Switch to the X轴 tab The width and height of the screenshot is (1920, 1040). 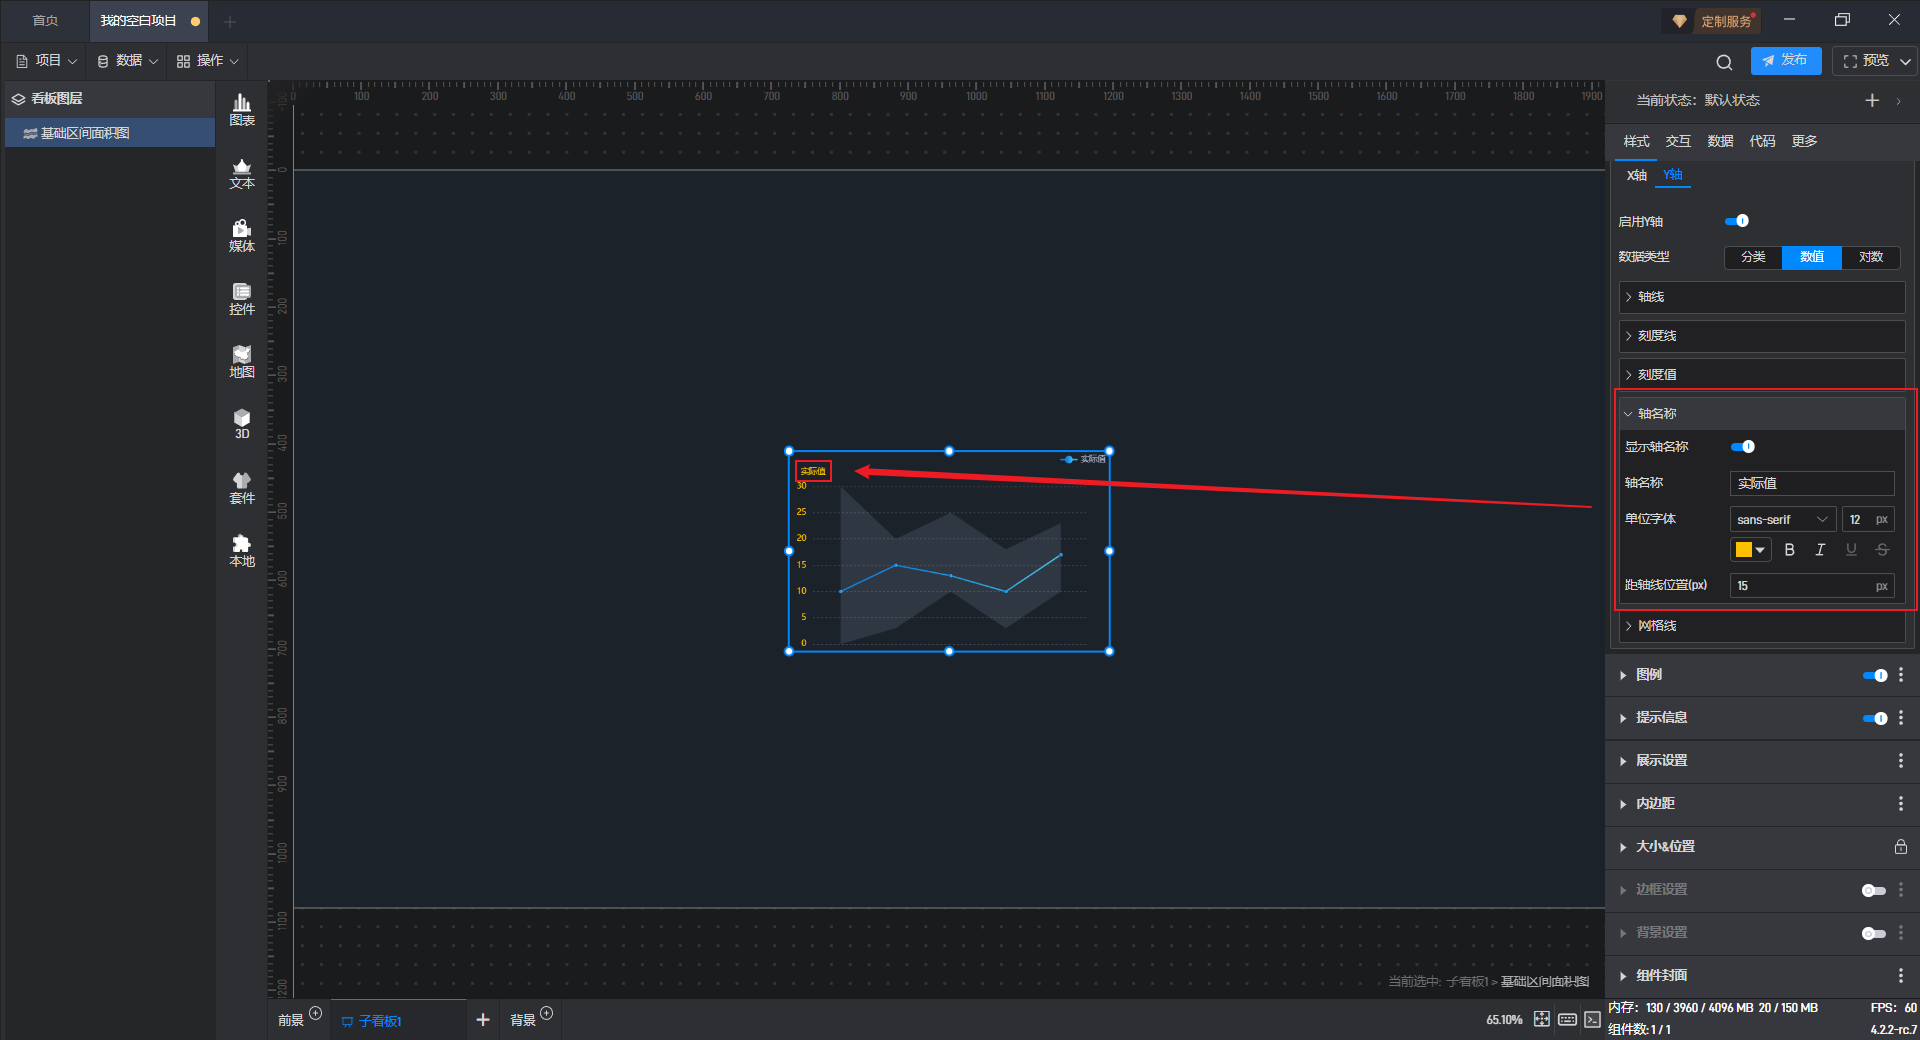[1636, 175]
